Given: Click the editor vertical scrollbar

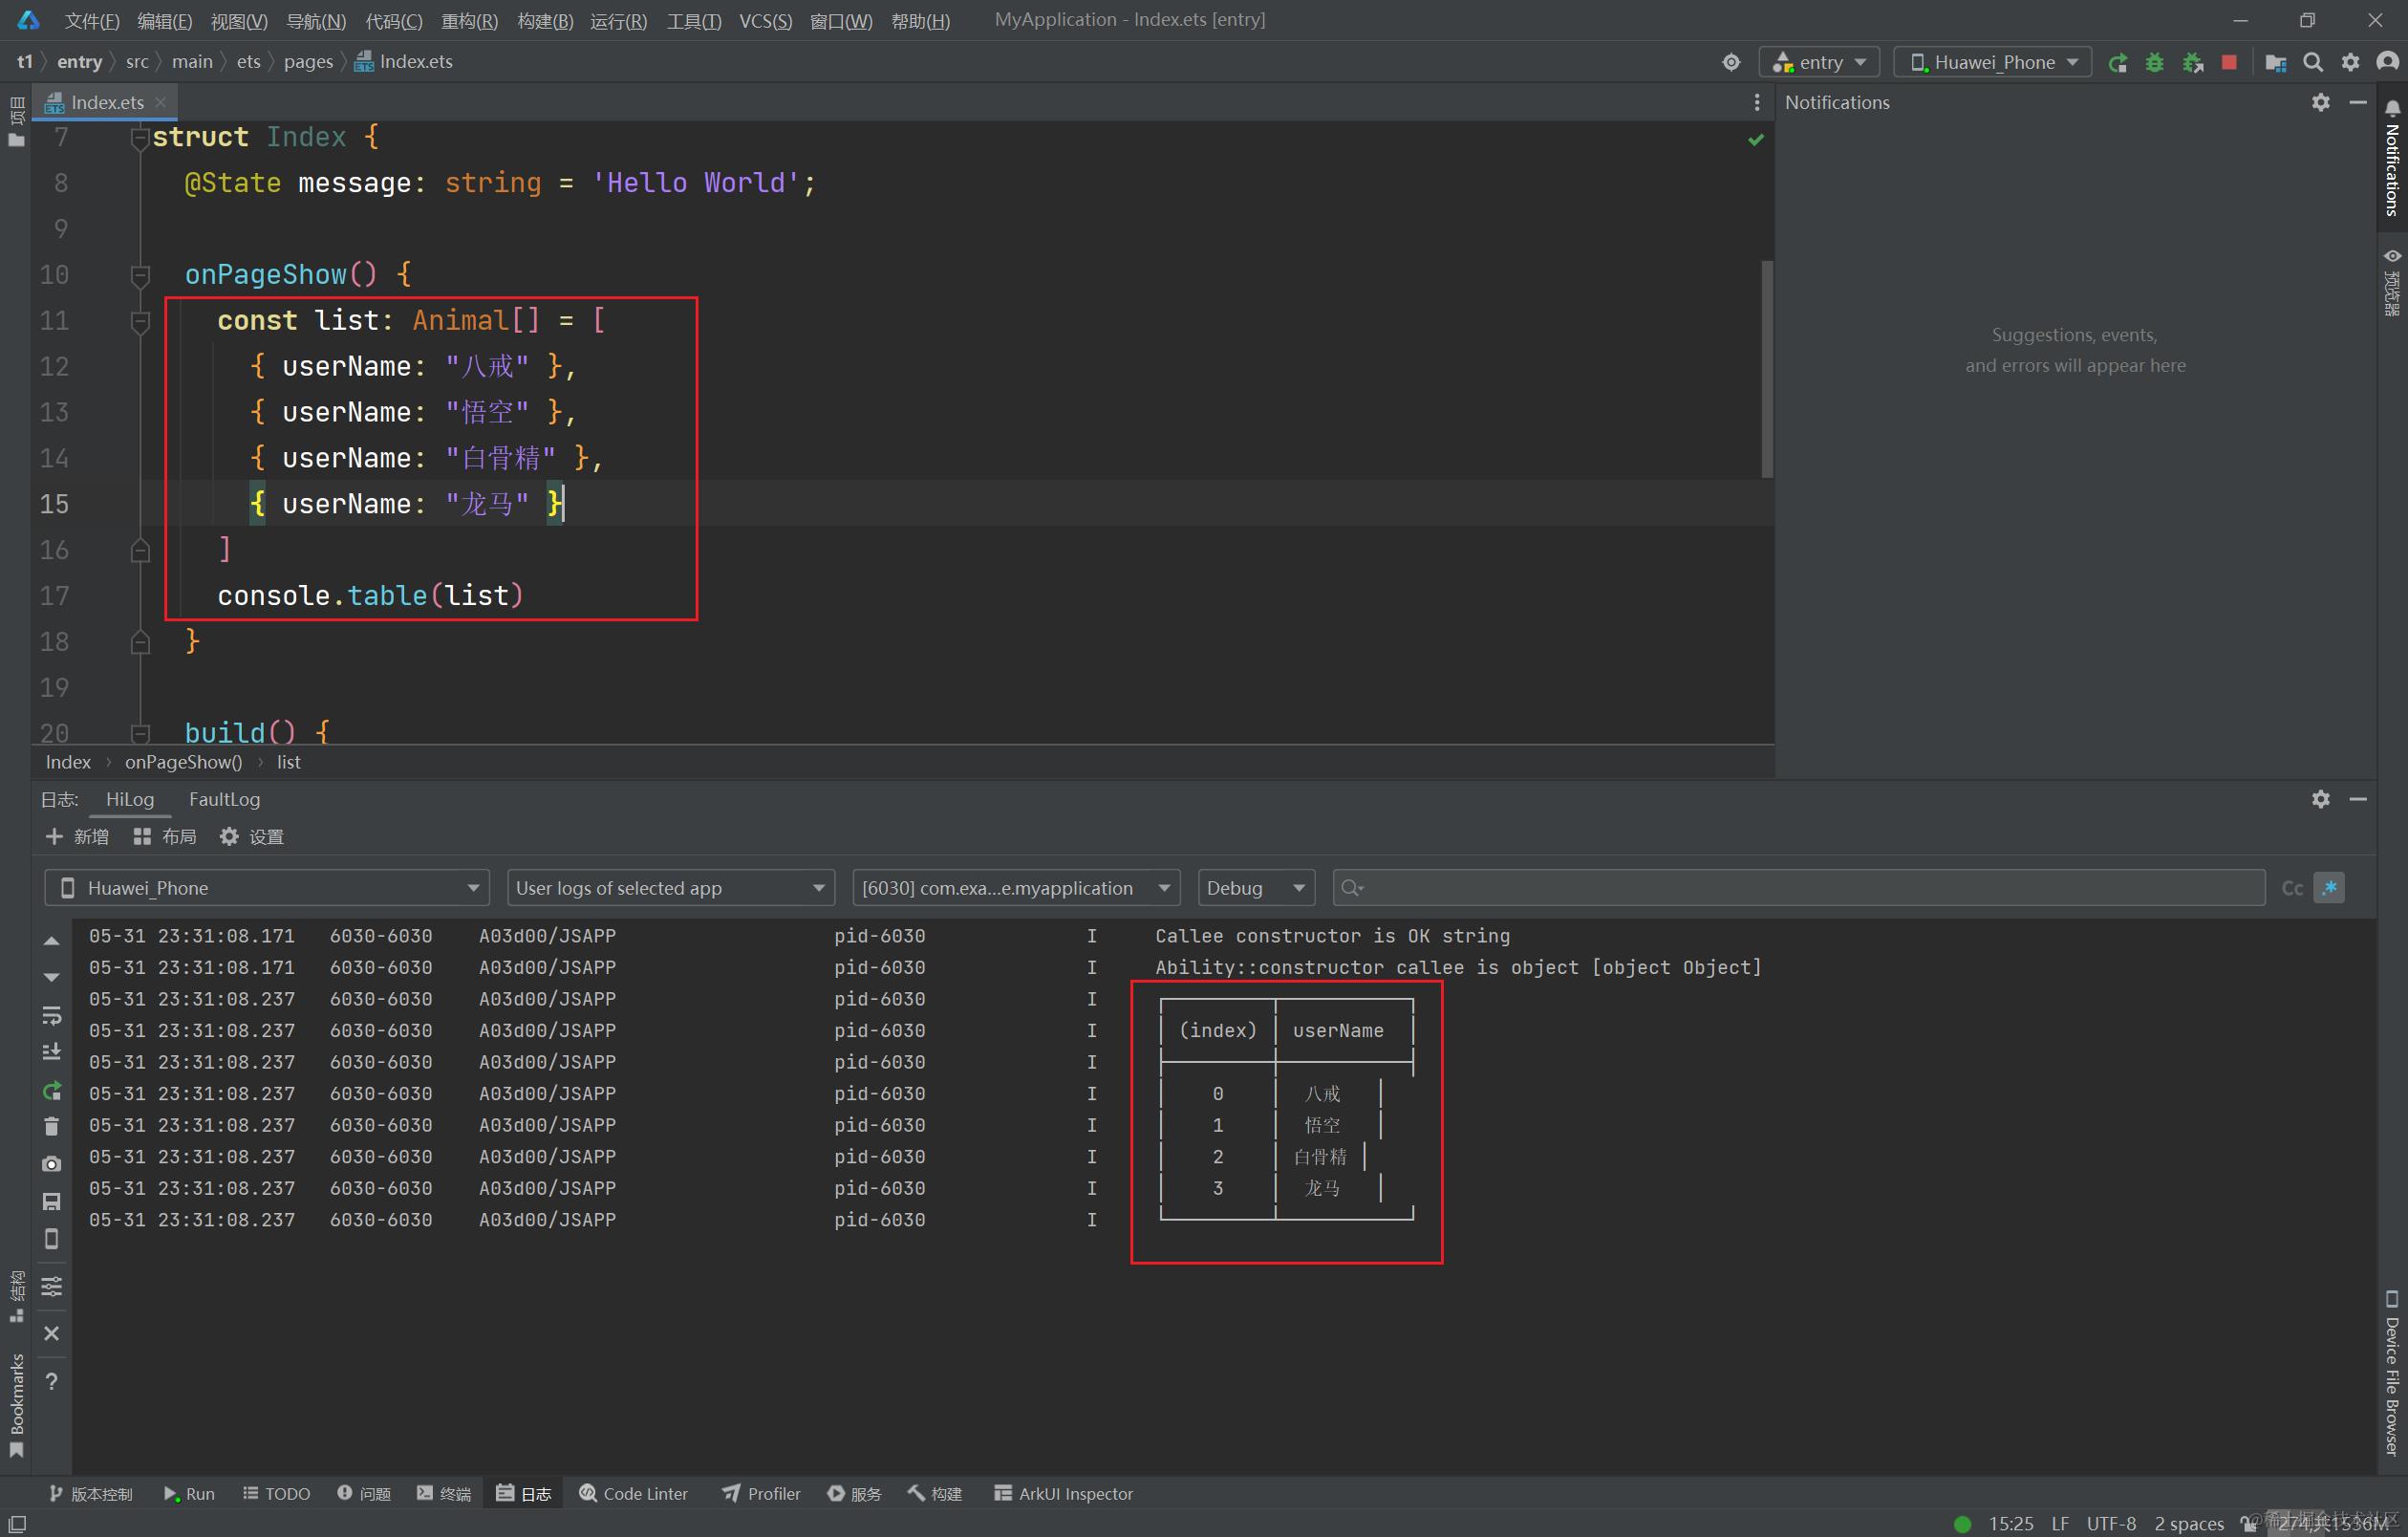Looking at the screenshot, I should pyautogui.click(x=1766, y=370).
